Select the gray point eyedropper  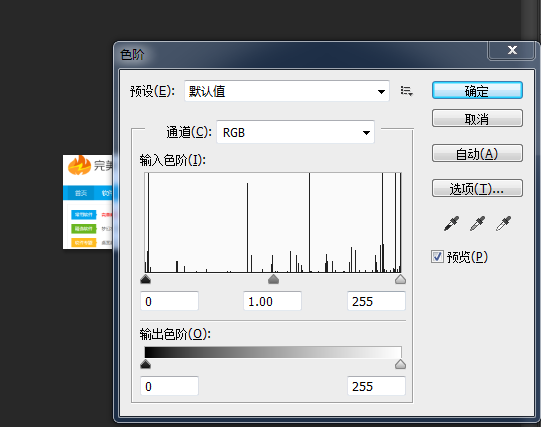pyautogui.click(x=478, y=224)
